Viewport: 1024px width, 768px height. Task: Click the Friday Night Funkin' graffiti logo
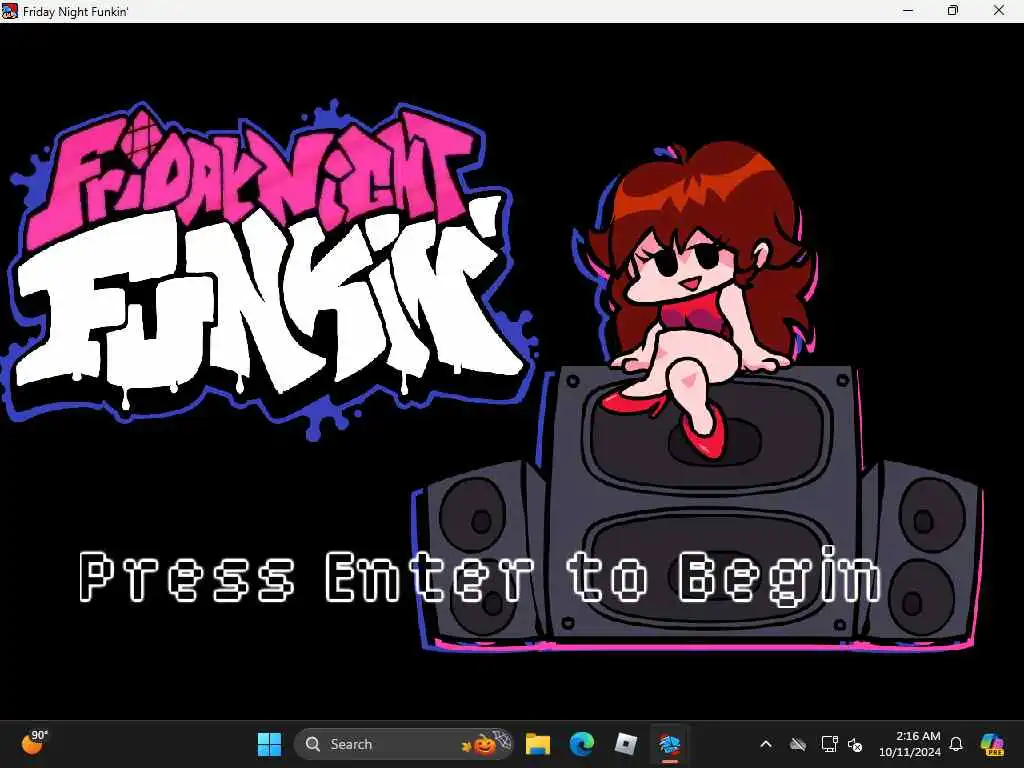tap(269, 269)
